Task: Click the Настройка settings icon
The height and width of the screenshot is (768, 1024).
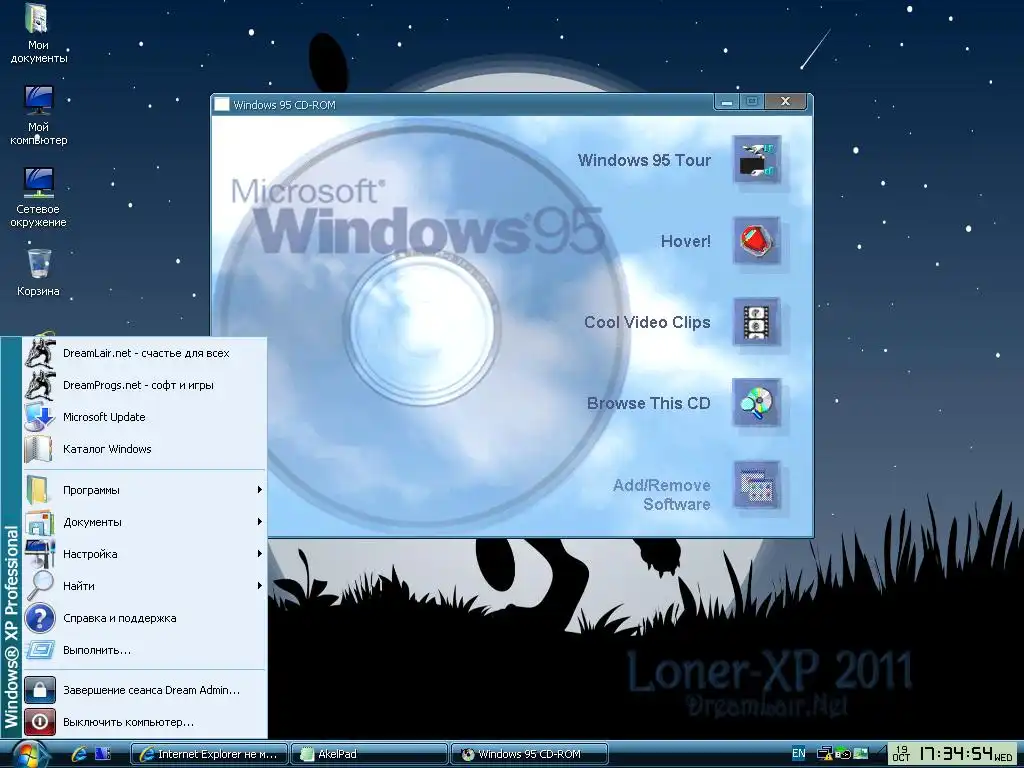Action: tap(39, 554)
